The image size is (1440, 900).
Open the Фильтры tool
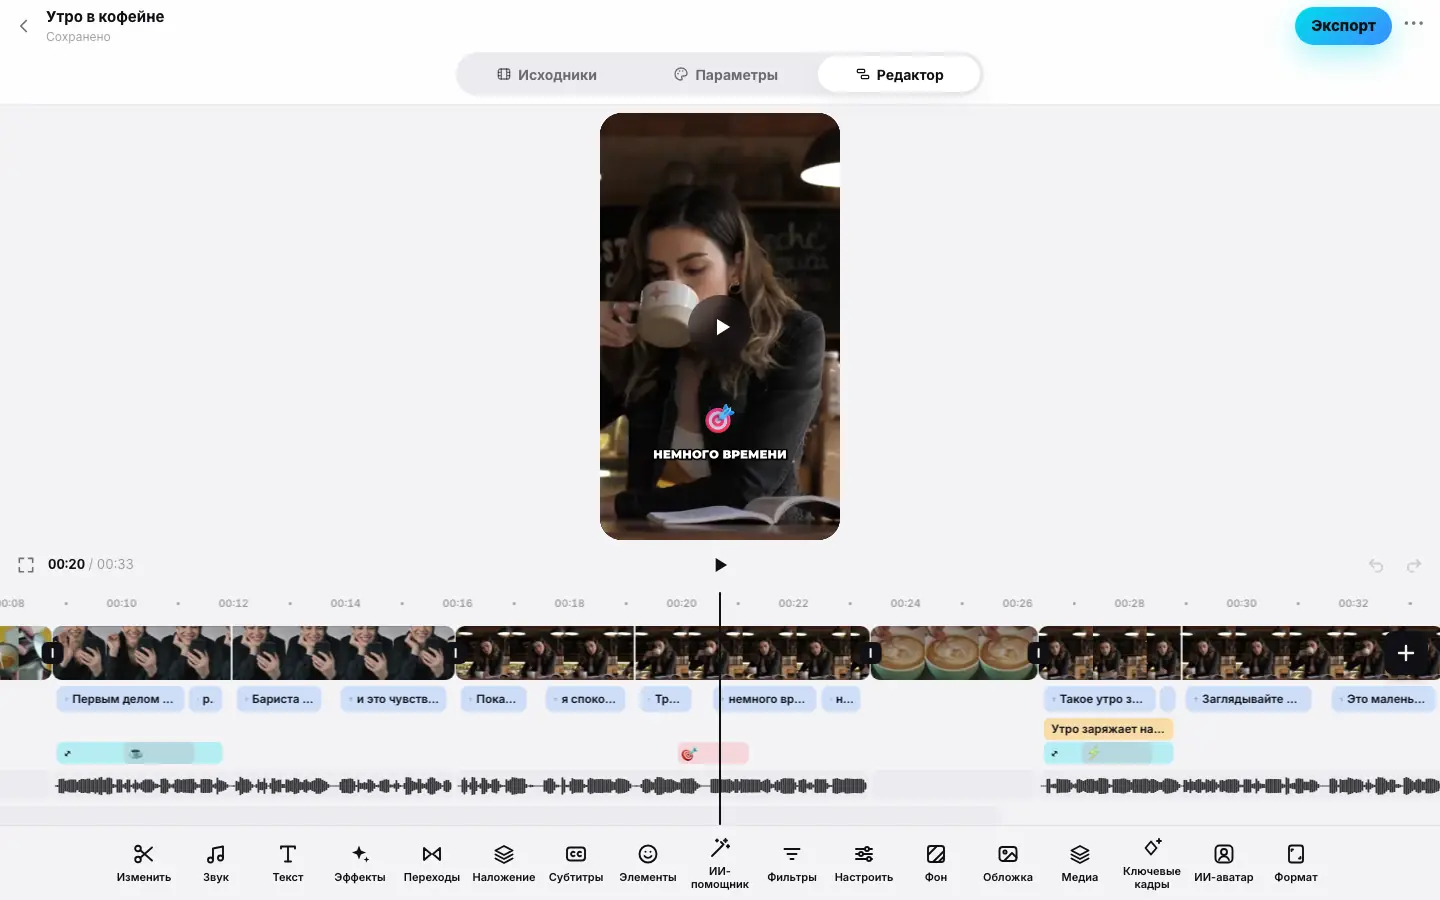[792, 864]
